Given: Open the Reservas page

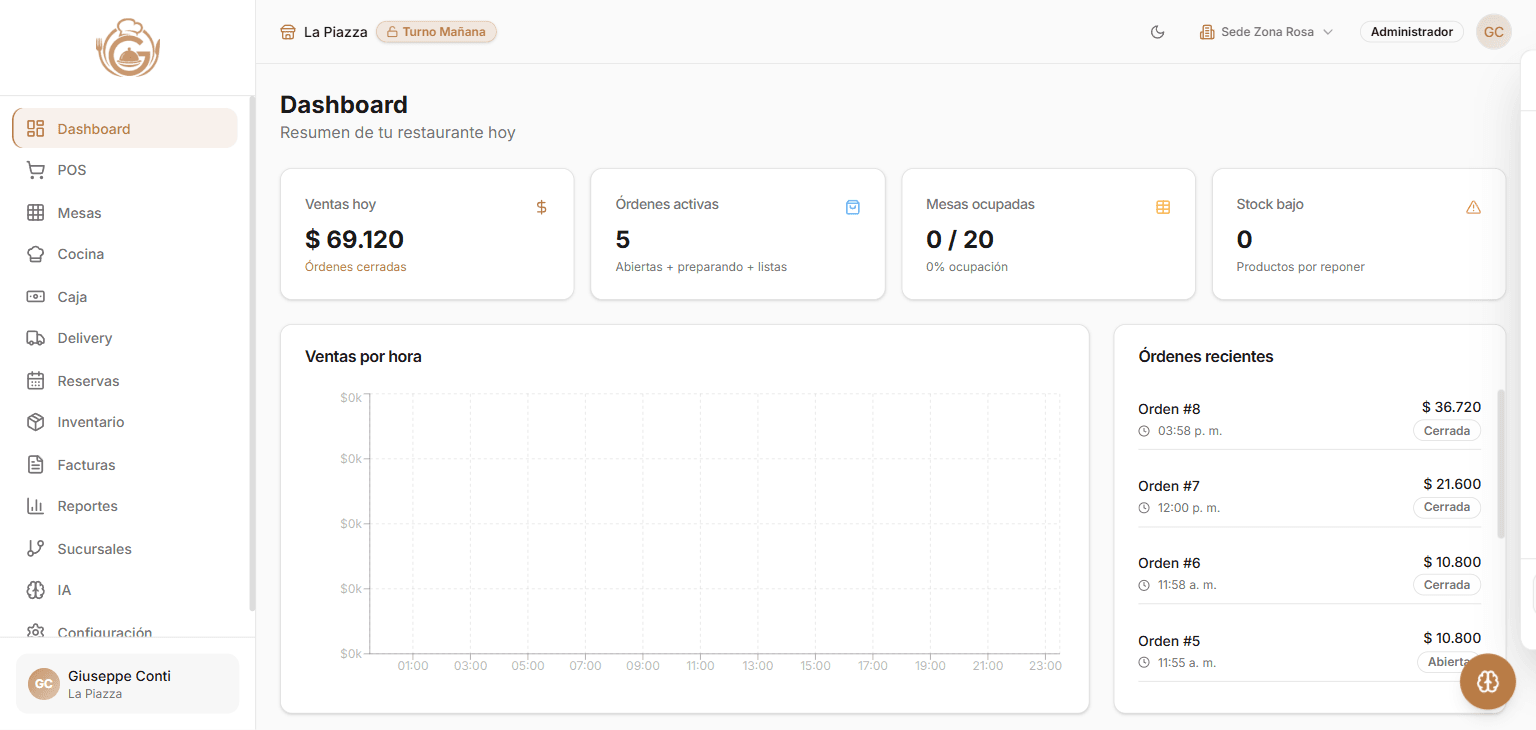Looking at the screenshot, I should point(125,381).
